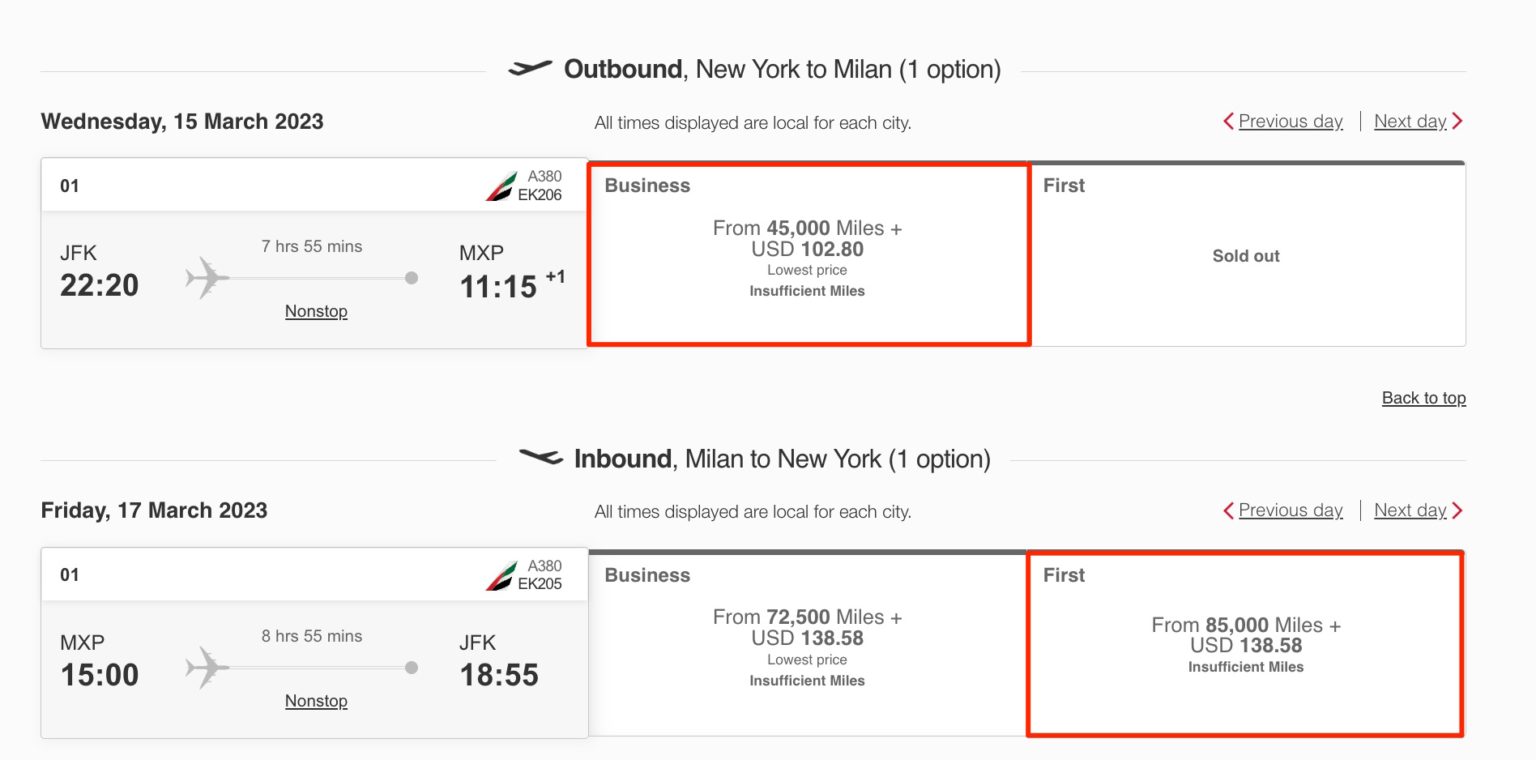
Task: Click the red chevron beside outbound Previous day
Action: pyautogui.click(x=1229, y=121)
